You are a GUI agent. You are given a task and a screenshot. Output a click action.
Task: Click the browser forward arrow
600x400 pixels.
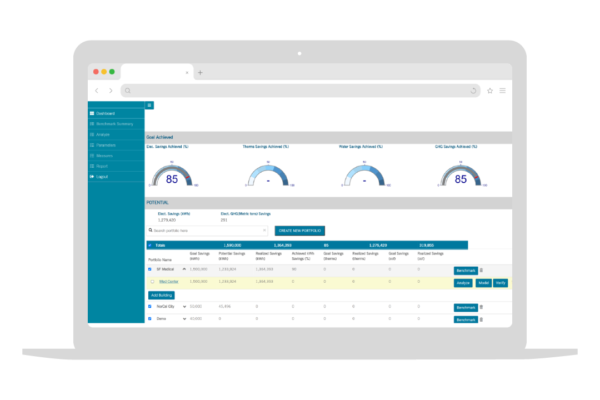(110, 90)
